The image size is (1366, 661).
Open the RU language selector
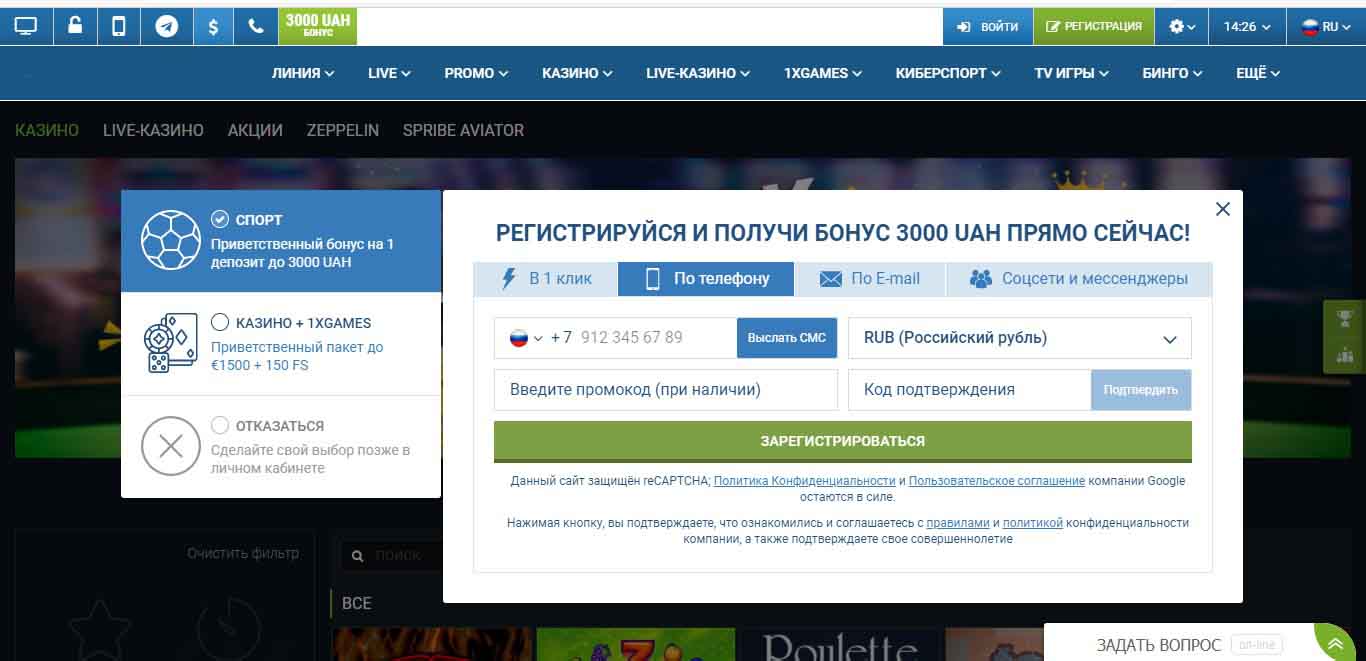(x=1326, y=27)
